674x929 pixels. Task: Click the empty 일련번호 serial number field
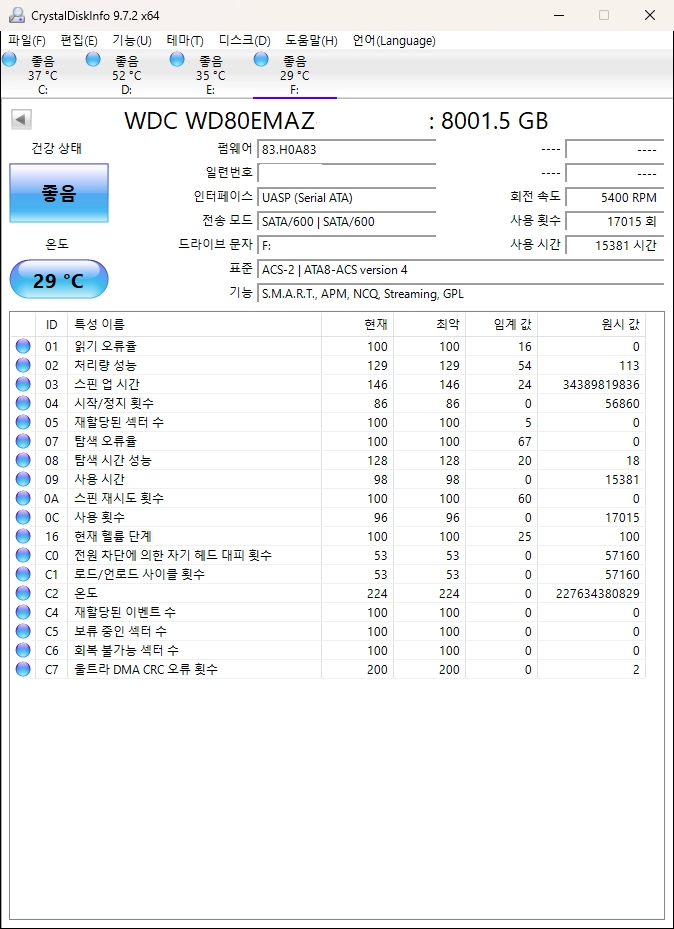346,174
